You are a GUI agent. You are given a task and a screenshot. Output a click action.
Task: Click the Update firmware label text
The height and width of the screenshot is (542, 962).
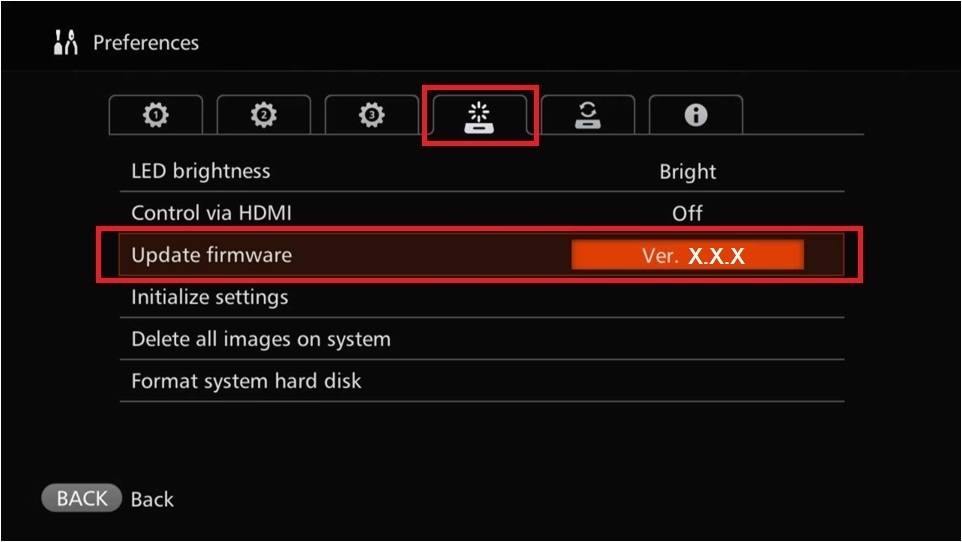(212, 255)
